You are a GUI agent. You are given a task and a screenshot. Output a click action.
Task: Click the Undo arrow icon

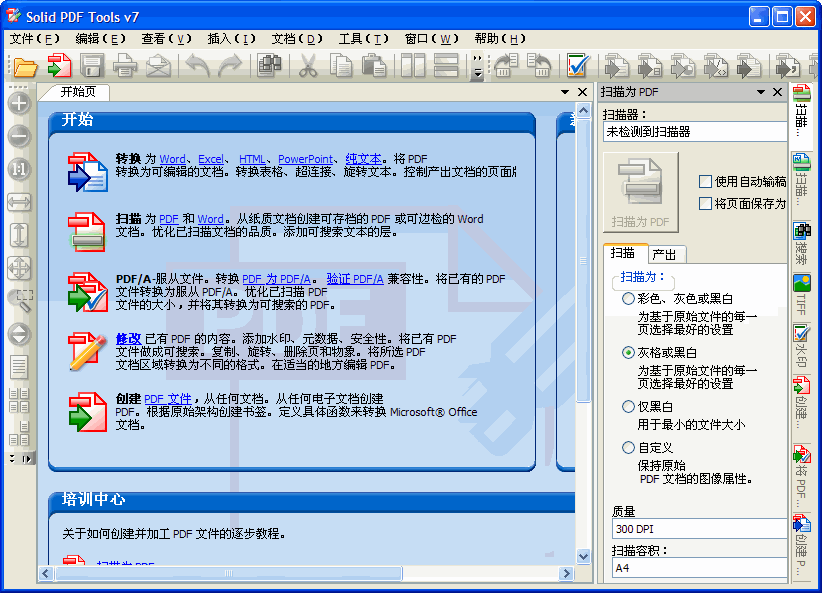coord(197,65)
